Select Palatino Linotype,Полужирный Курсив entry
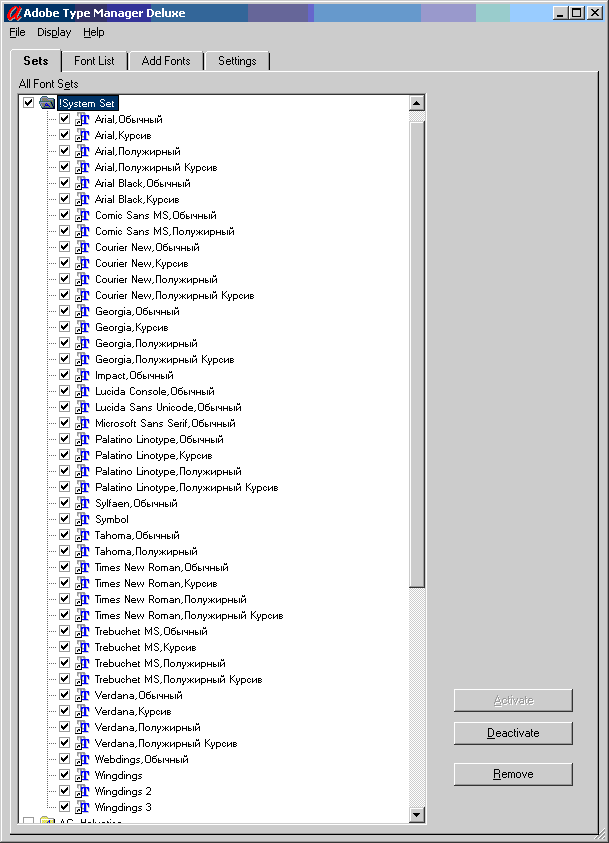The height and width of the screenshot is (843, 609). [187, 488]
